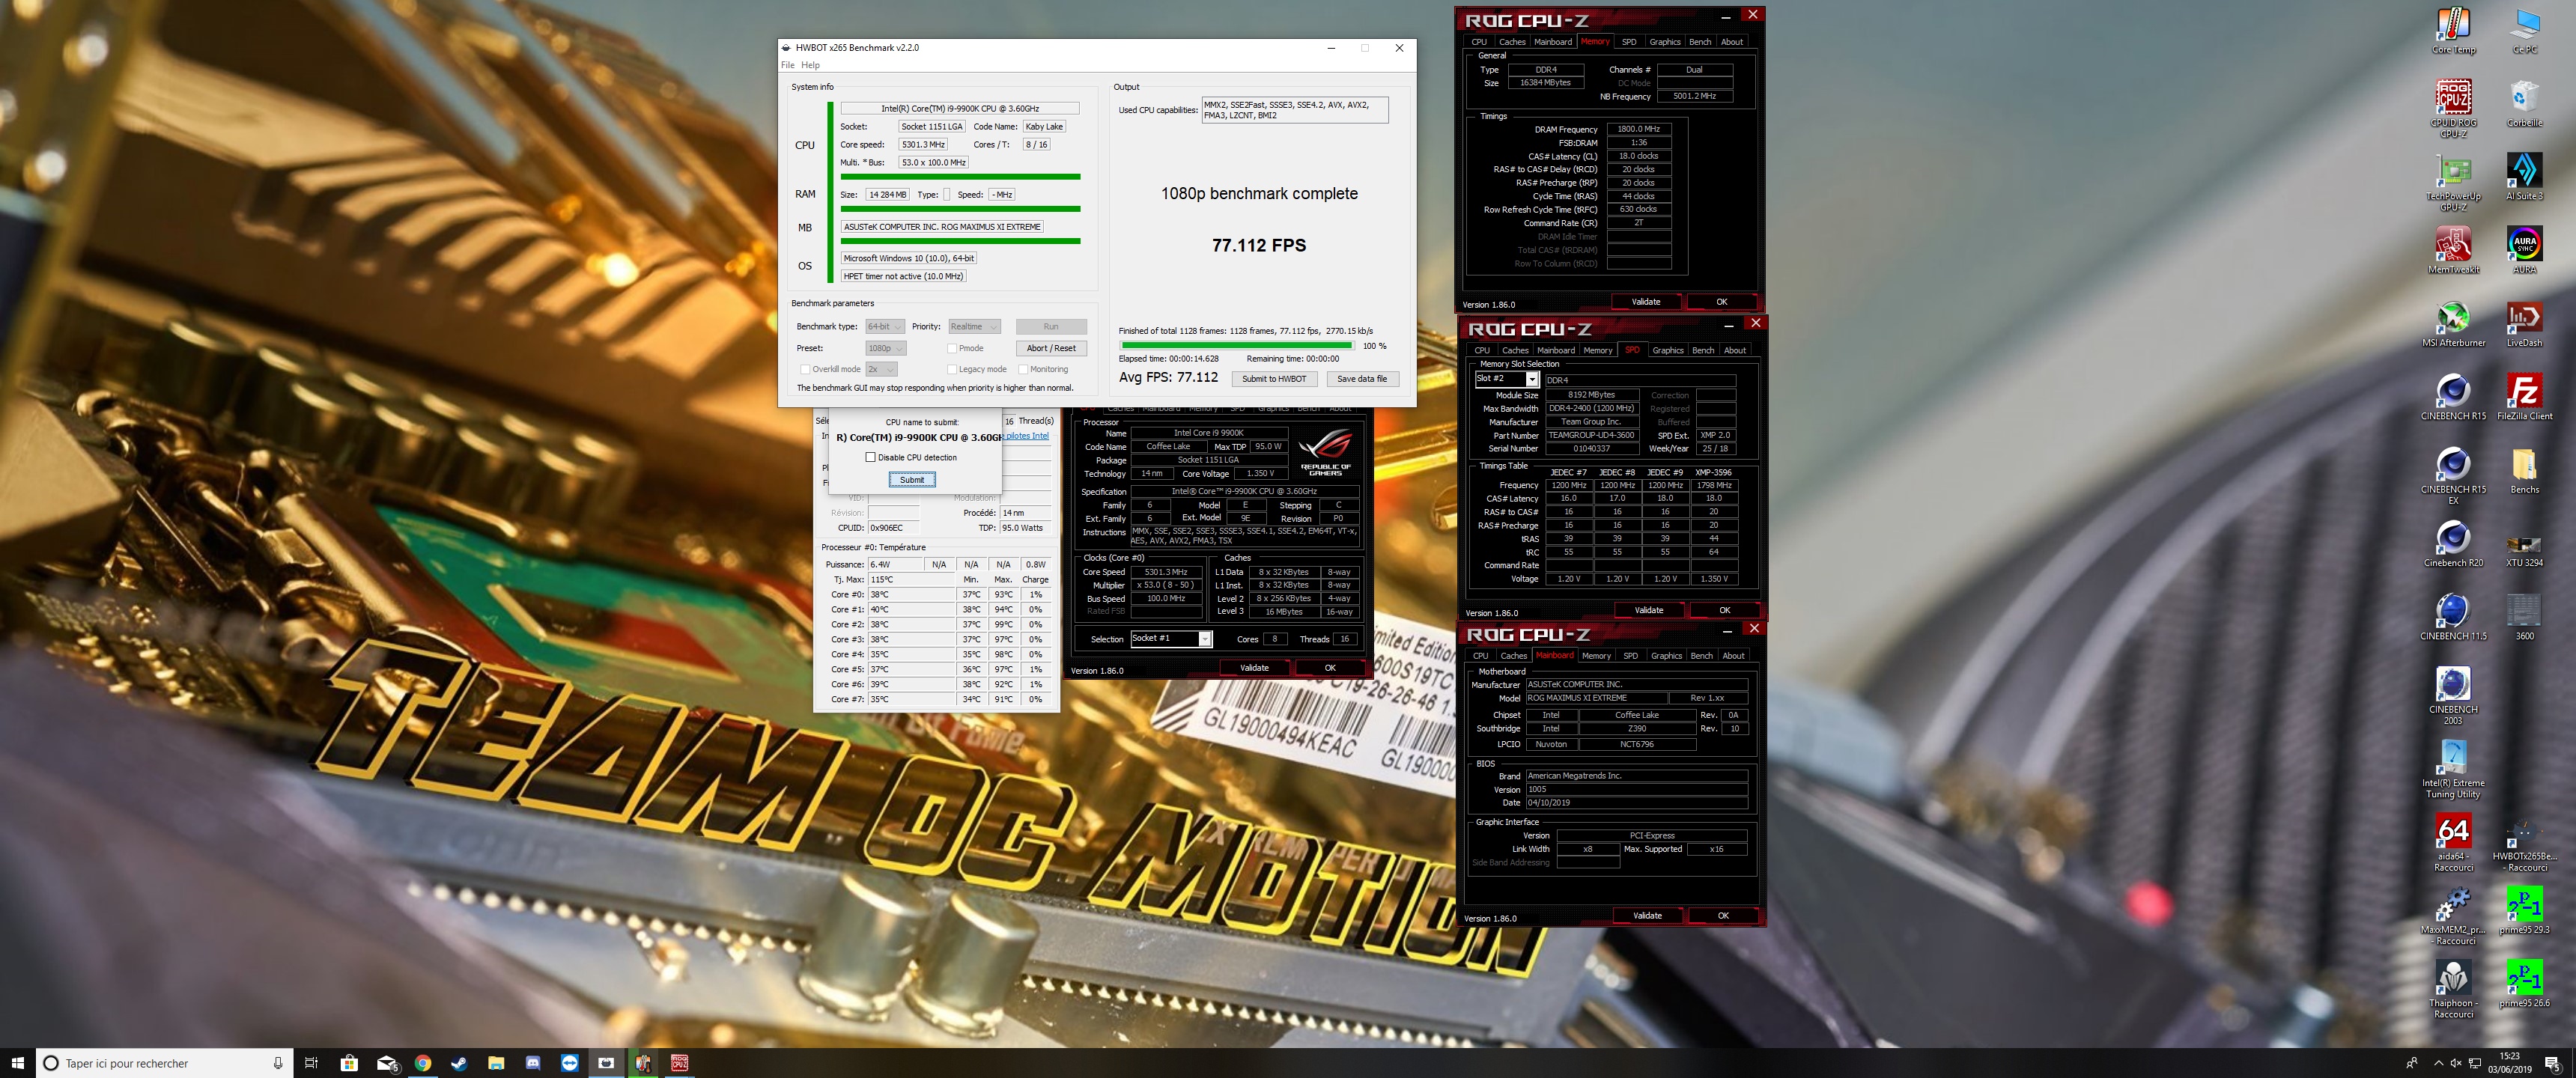Open Task View on the taskbar
The image size is (2576, 1078).
point(311,1063)
